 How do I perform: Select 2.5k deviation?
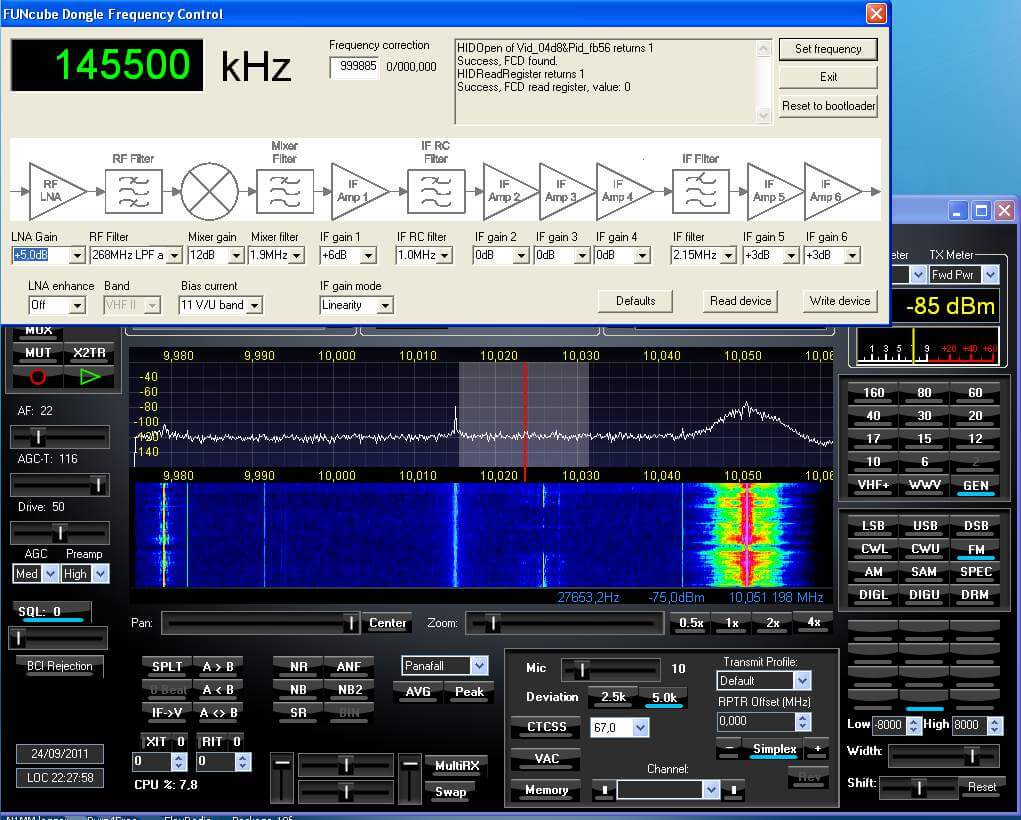click(613, 697)
